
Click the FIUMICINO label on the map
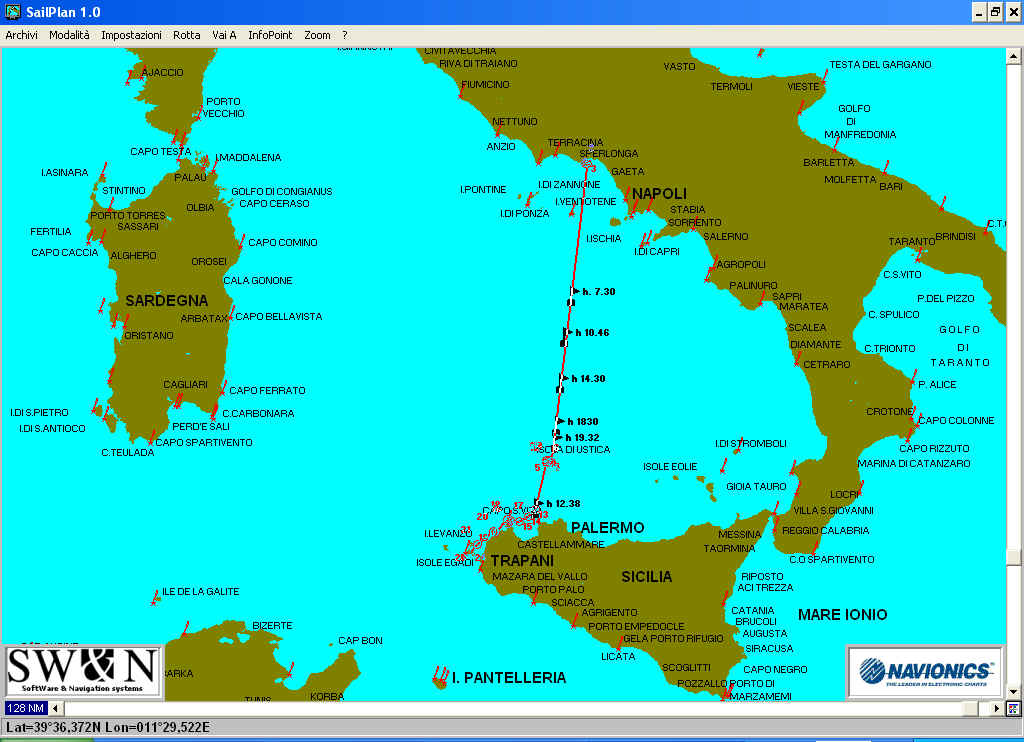pyautogui.click(x=485, y=85)
